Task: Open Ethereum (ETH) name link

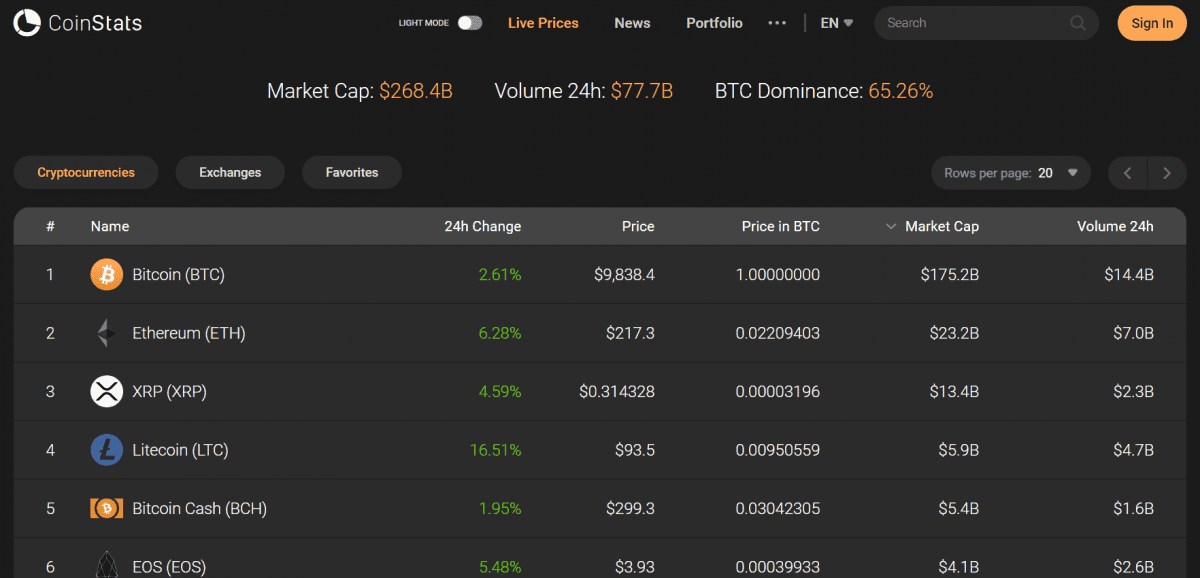Action: point(189,333)
